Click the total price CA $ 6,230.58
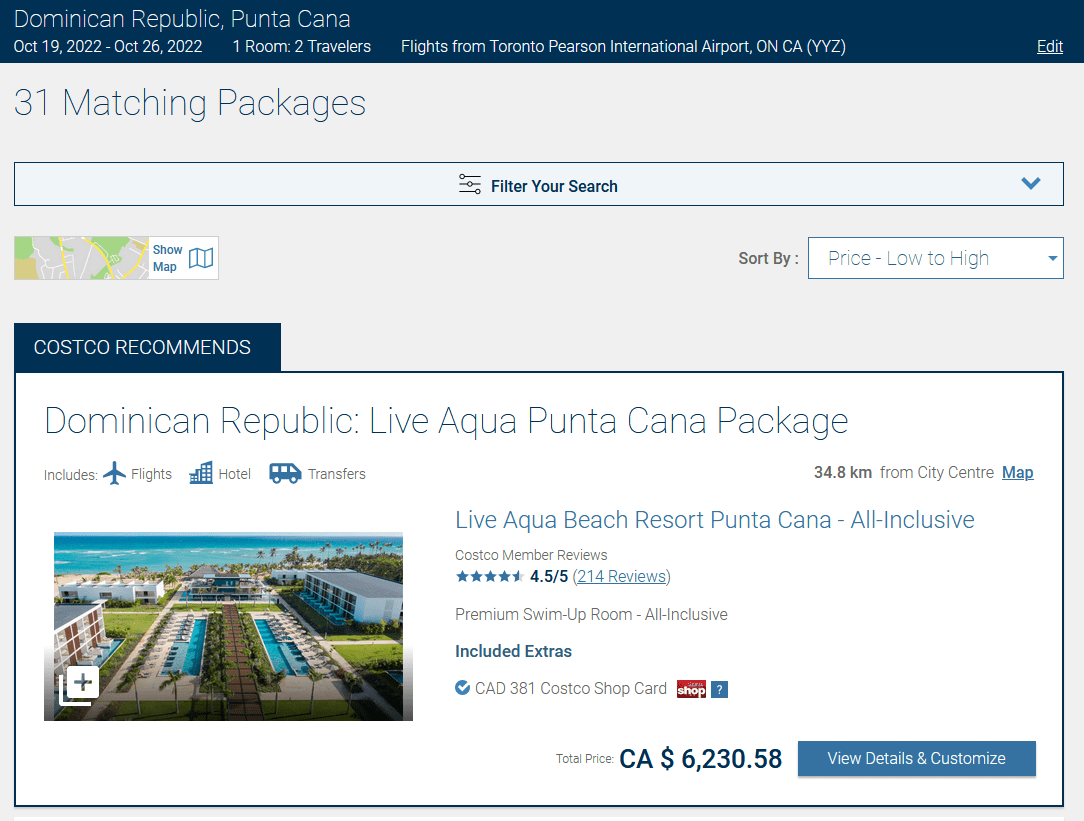1084x821 pixels. click(x=700, y=759)
